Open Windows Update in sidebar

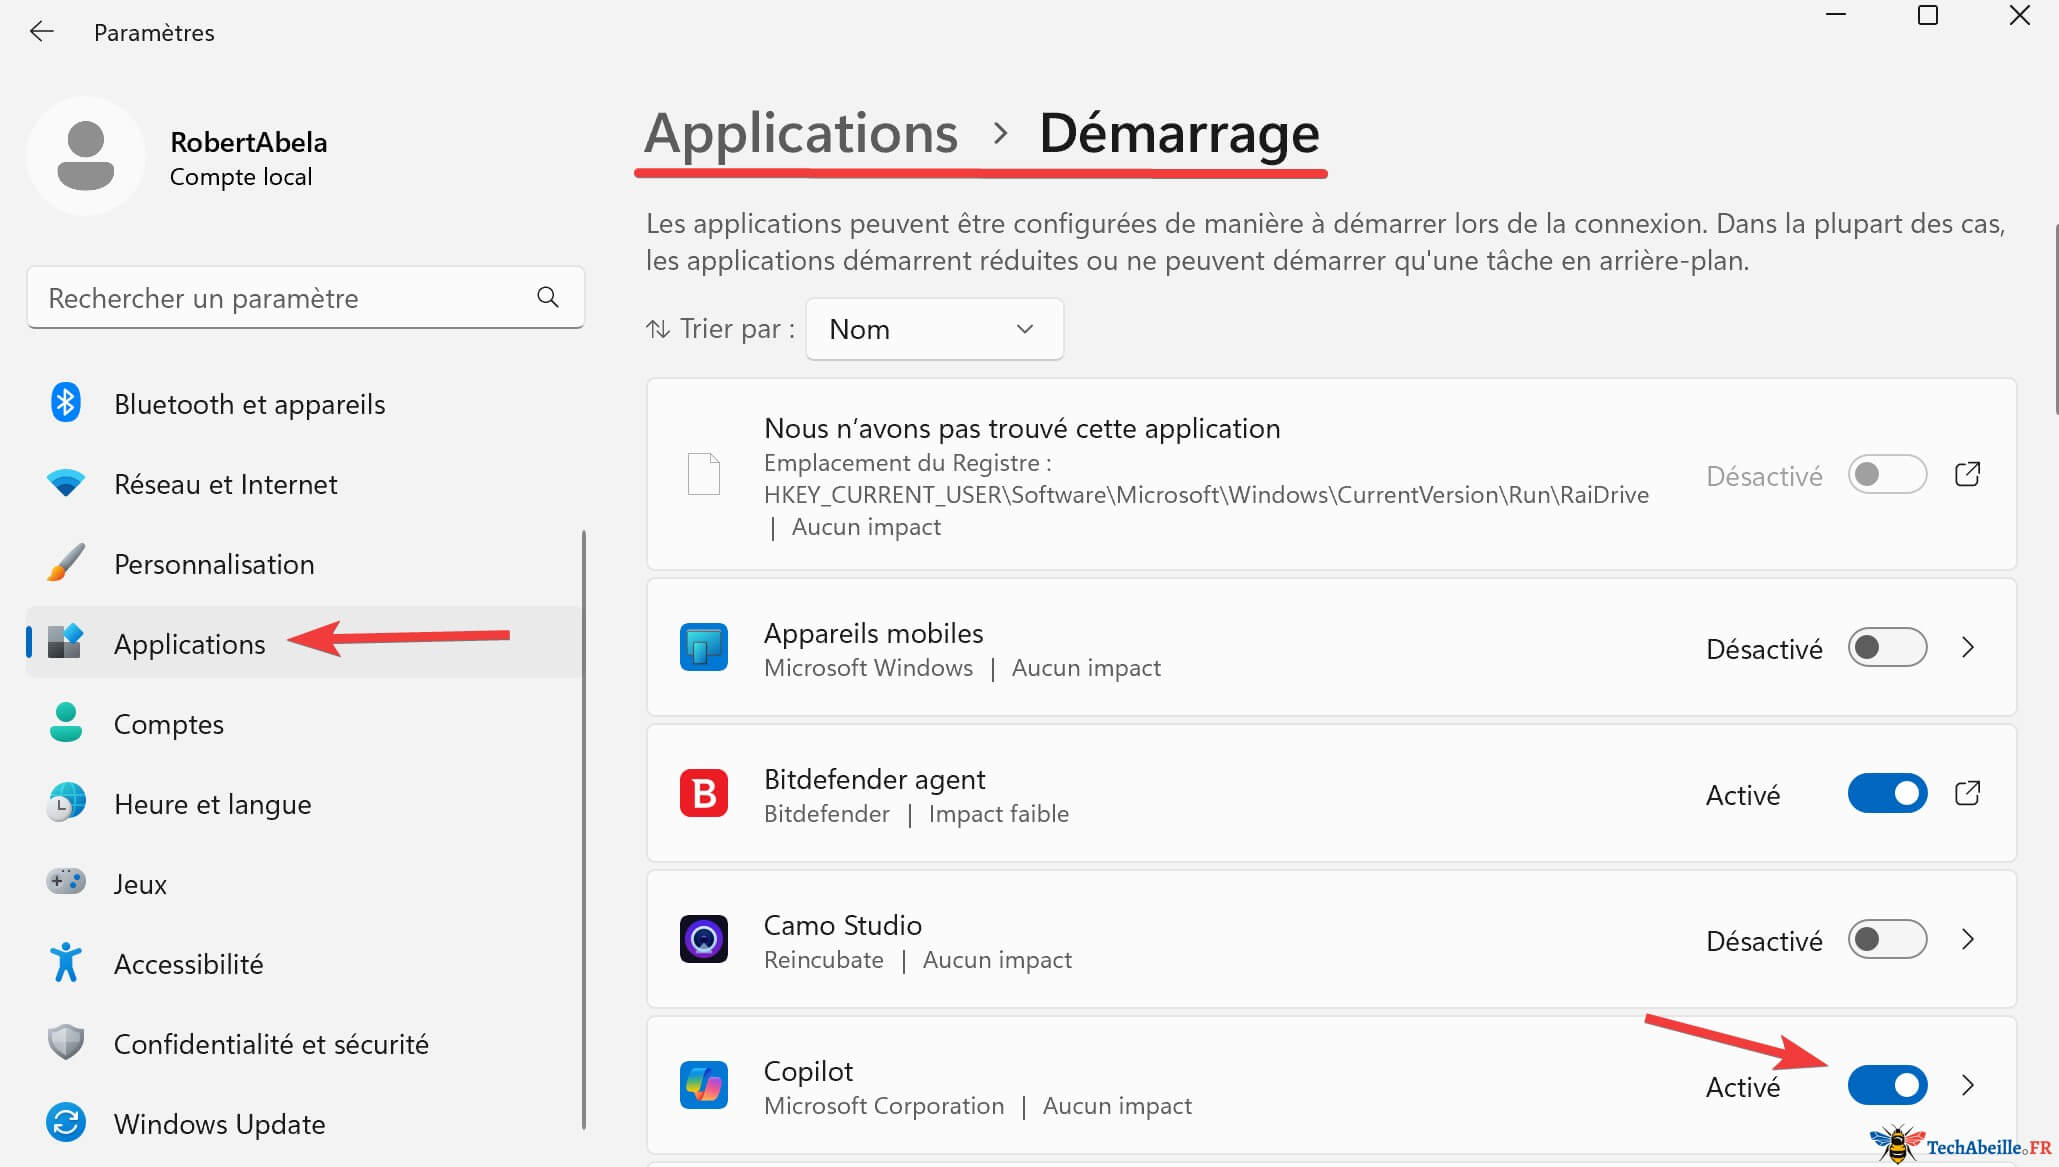[x=219, y=1124]
